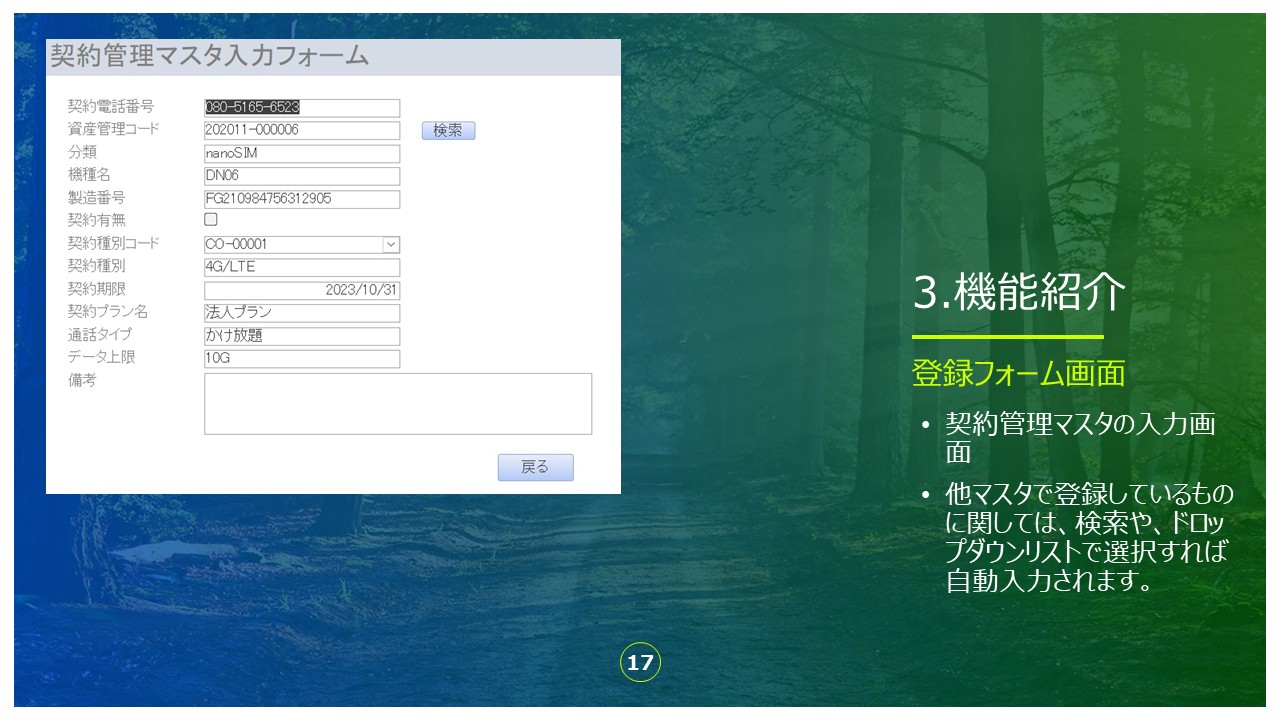This screenshot has height=720, width=1280.
Task: Toggle the 契約有無 checkbox
Action: pos(211,220)
